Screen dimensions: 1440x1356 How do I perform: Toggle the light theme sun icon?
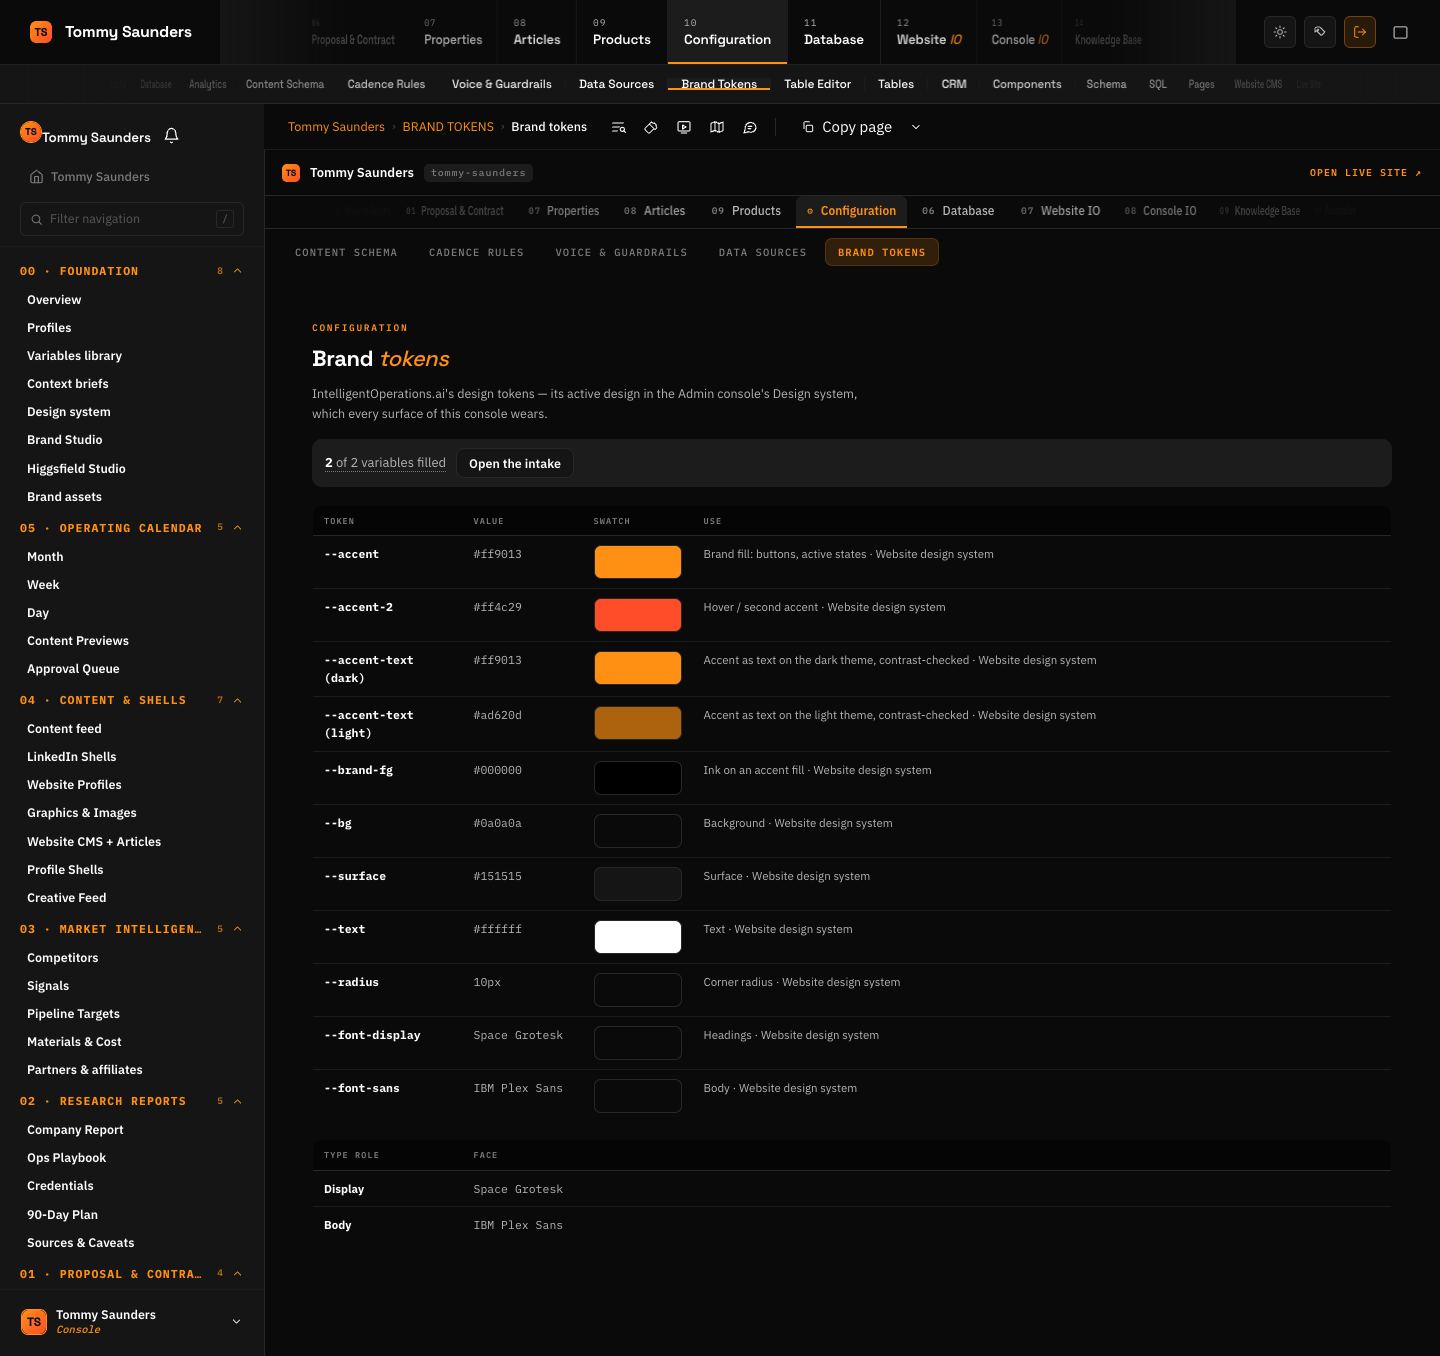pos(1280,32)
